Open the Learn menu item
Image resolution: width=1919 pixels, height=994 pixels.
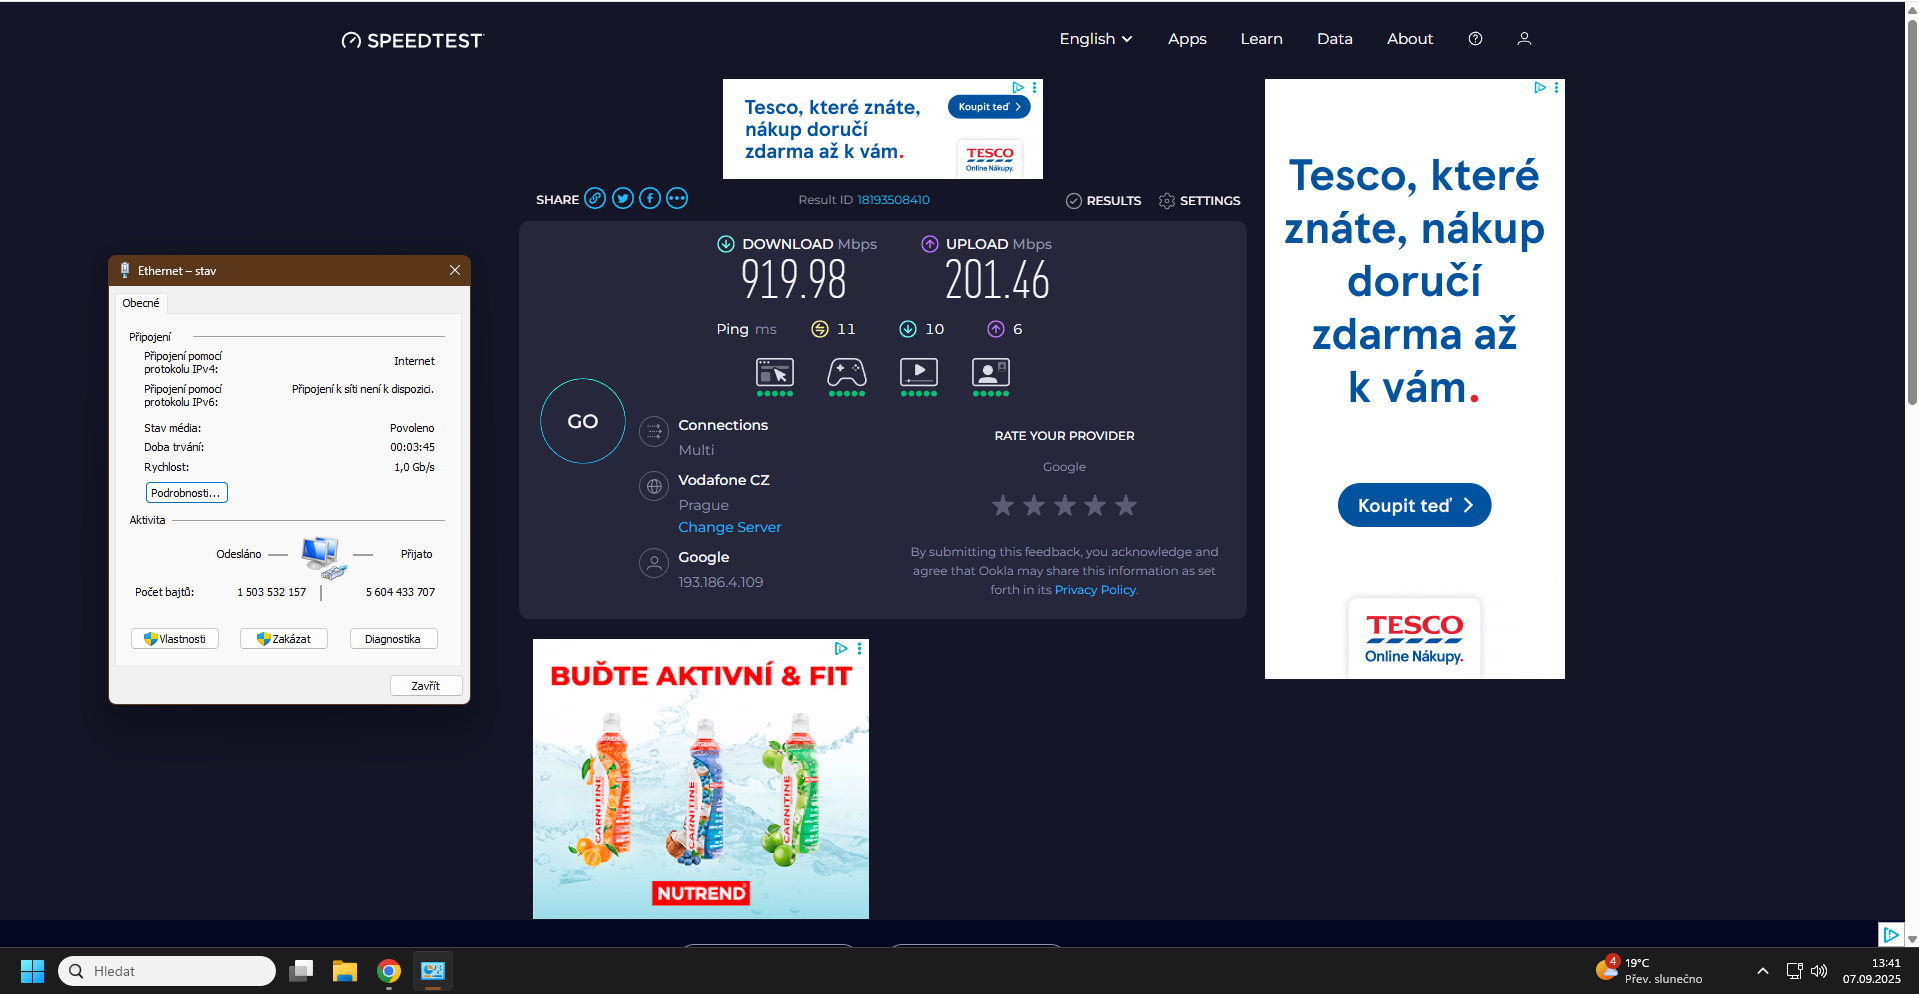[1261, 39]
